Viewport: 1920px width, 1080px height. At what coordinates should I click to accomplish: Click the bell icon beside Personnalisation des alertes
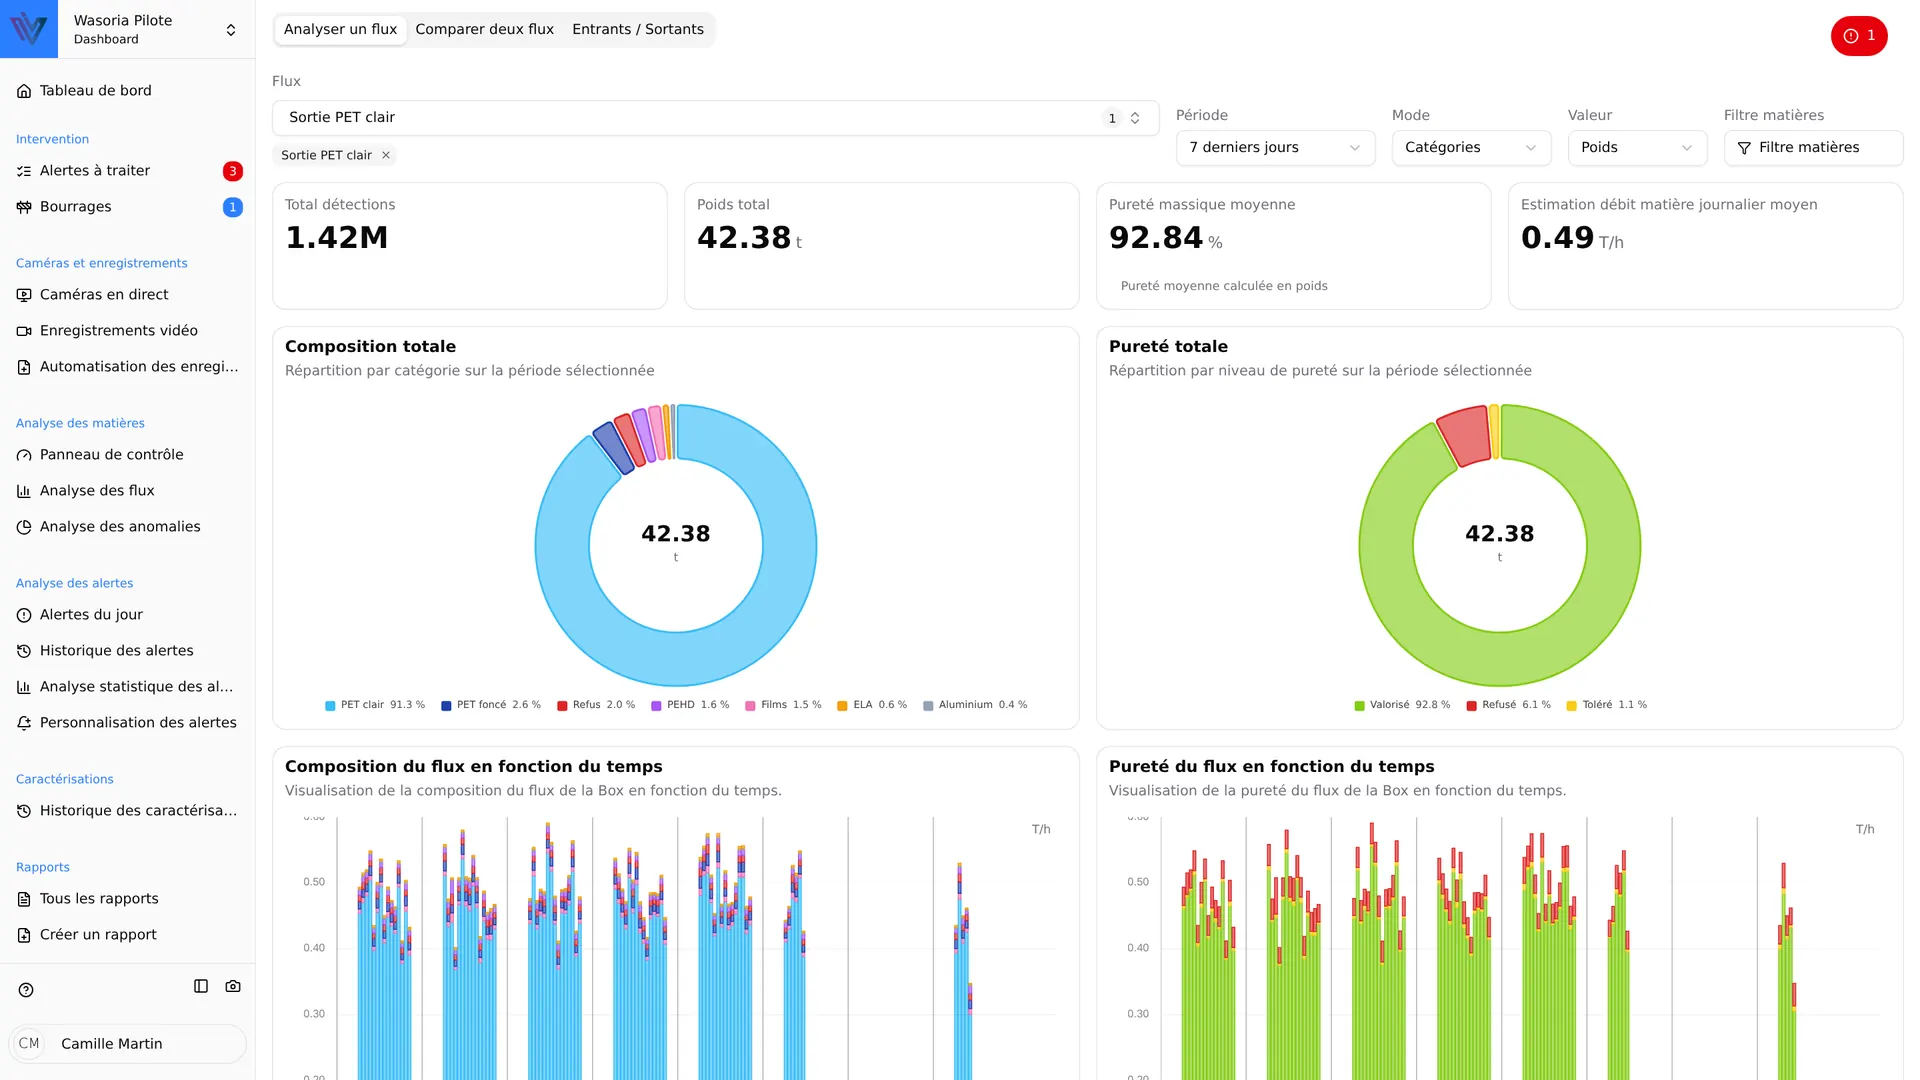point(24,723)
